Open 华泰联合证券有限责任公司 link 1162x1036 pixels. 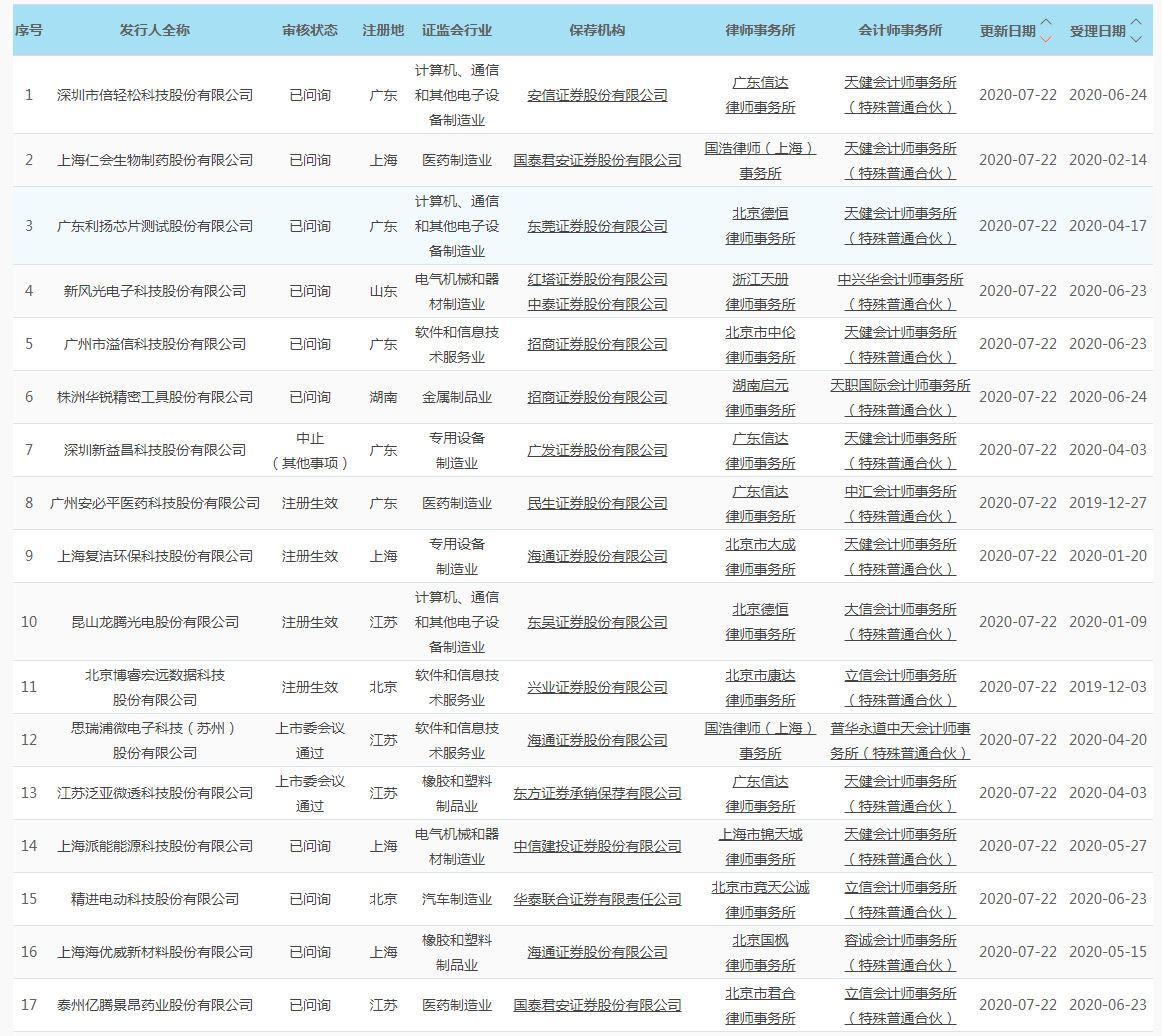(x=597, y=899)
